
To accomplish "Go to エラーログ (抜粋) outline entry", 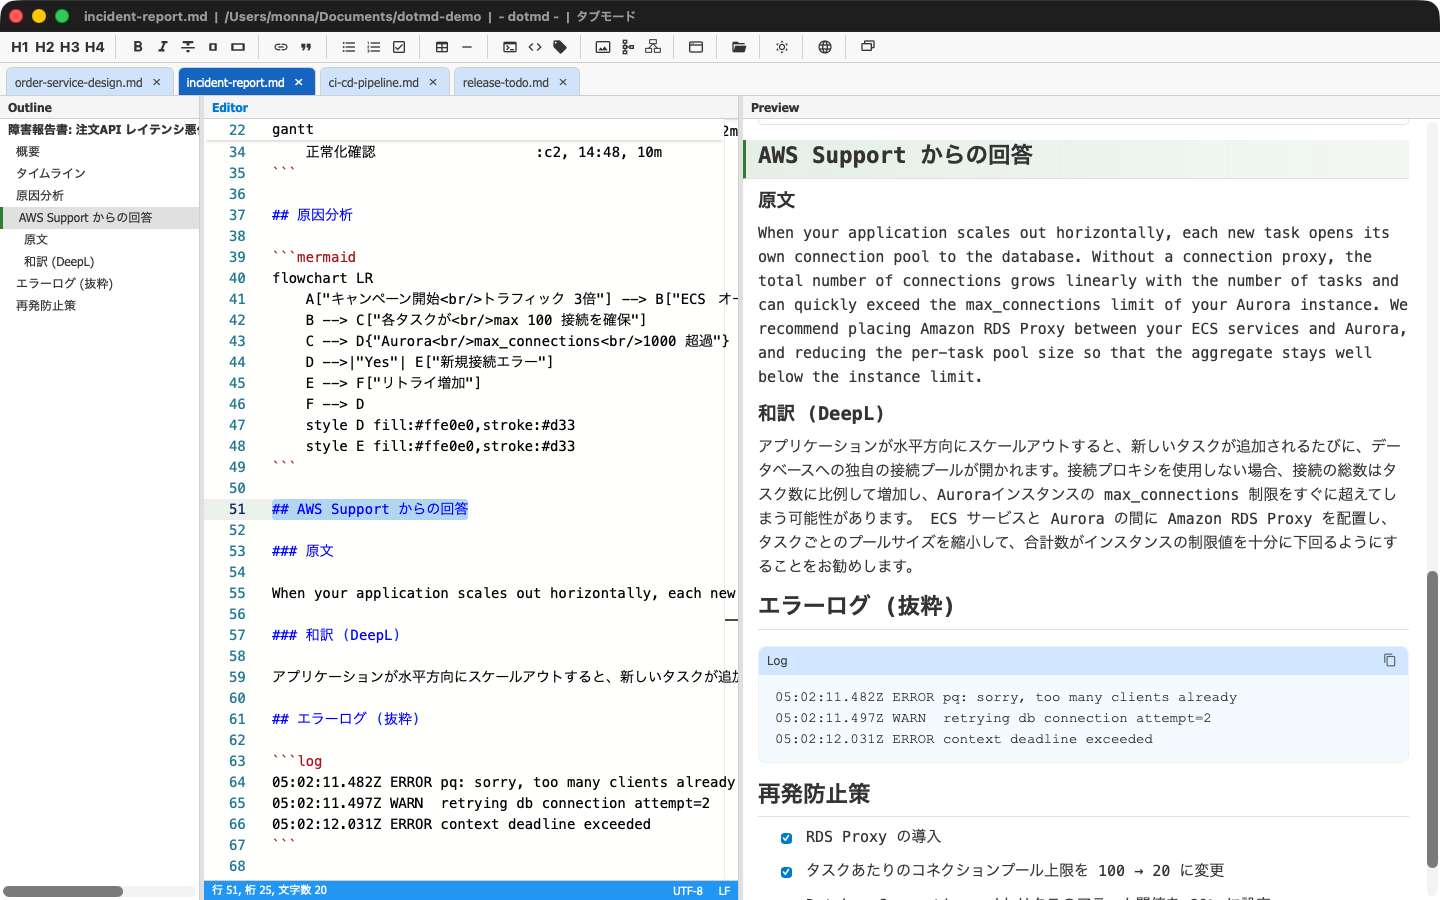I will tap(64, 284).
